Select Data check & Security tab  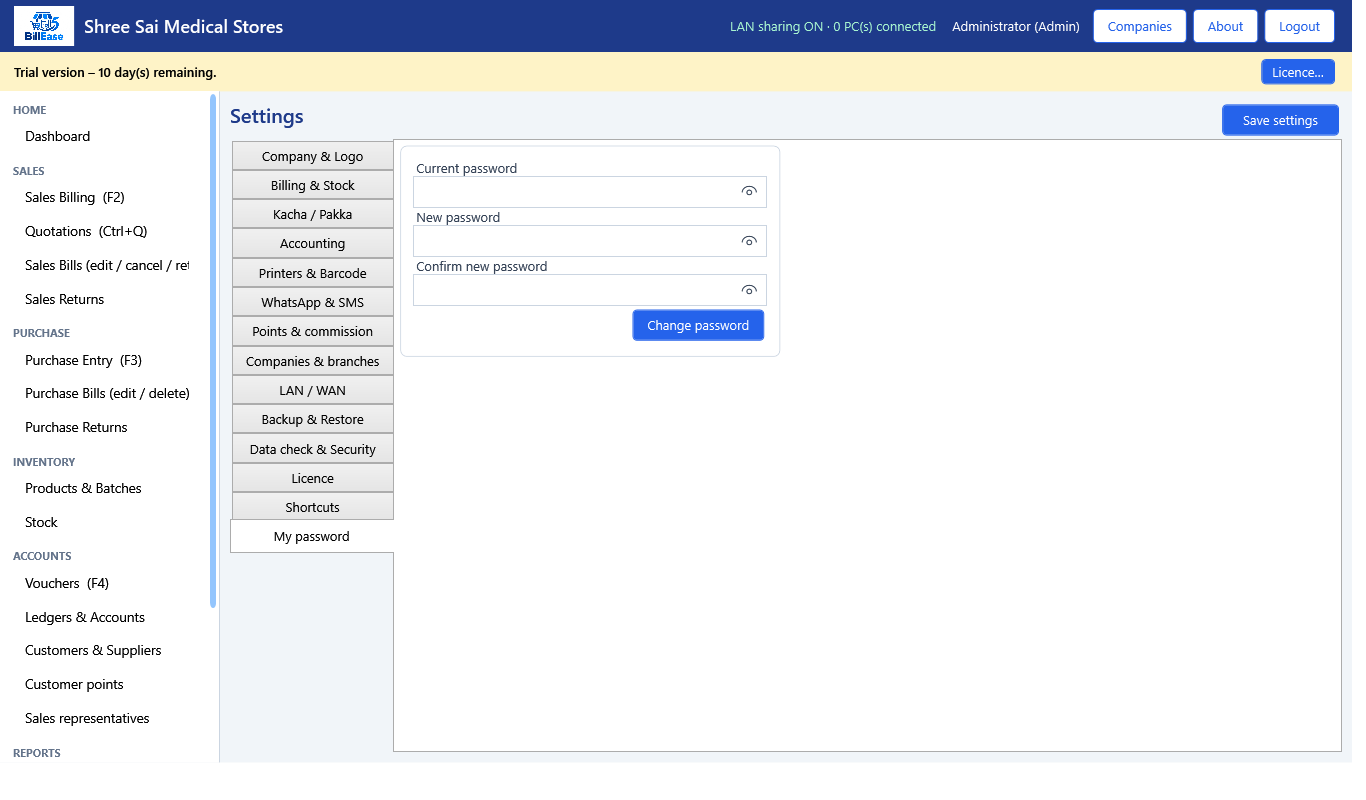313,450
